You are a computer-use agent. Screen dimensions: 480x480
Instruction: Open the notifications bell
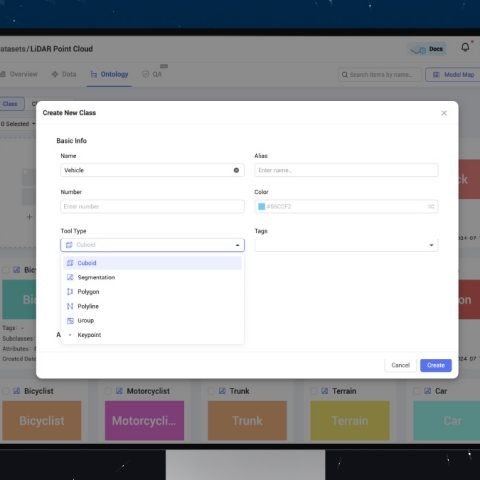(x=465, y=47)
